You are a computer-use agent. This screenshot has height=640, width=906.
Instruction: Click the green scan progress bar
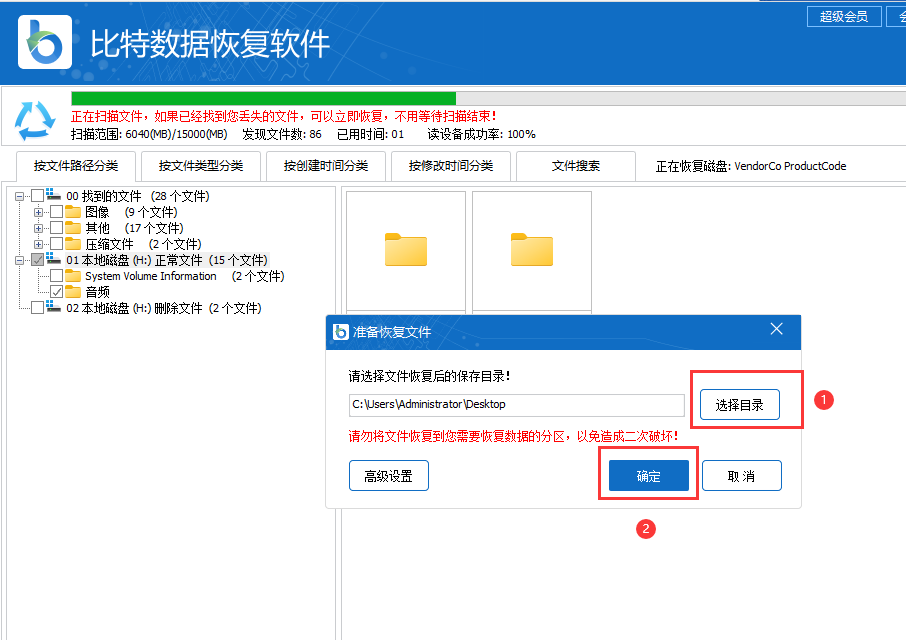pos(263,98)
